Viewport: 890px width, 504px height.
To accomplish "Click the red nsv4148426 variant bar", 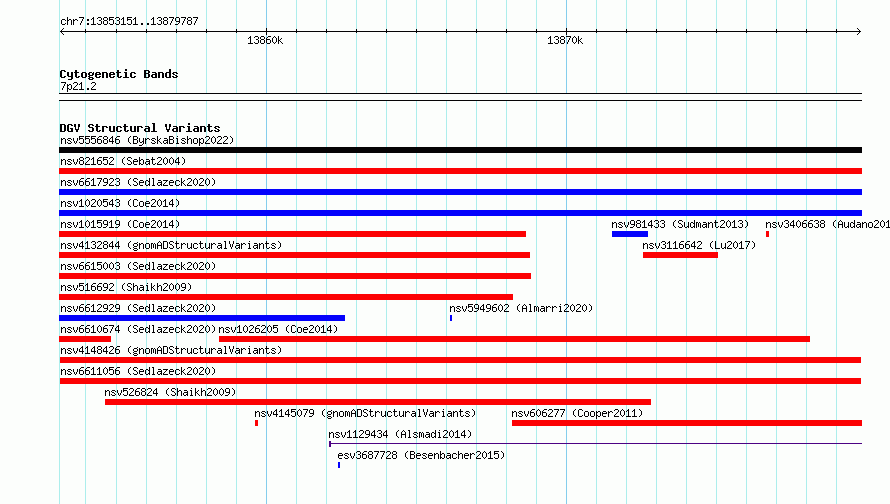I will coord(460,360).
